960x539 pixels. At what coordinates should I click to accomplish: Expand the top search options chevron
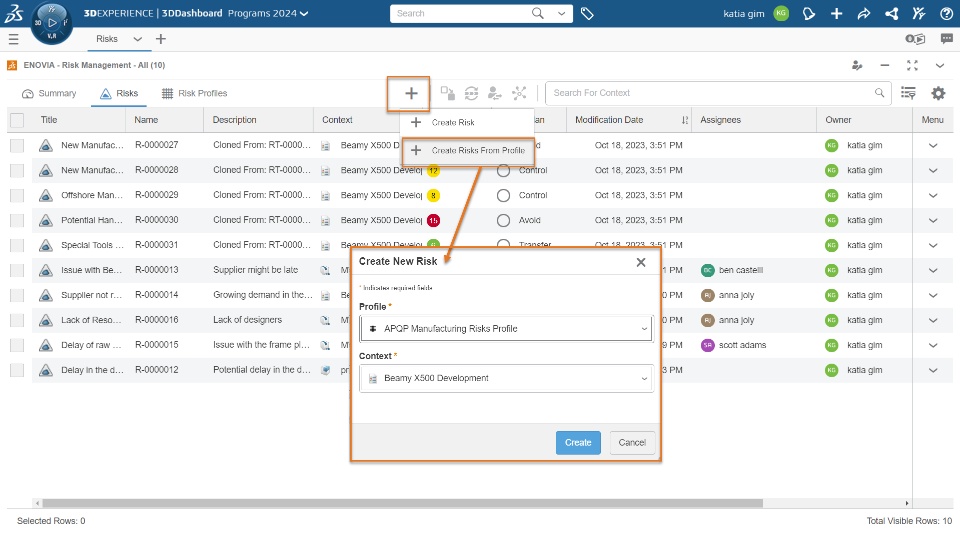click(x=561, y=13)
